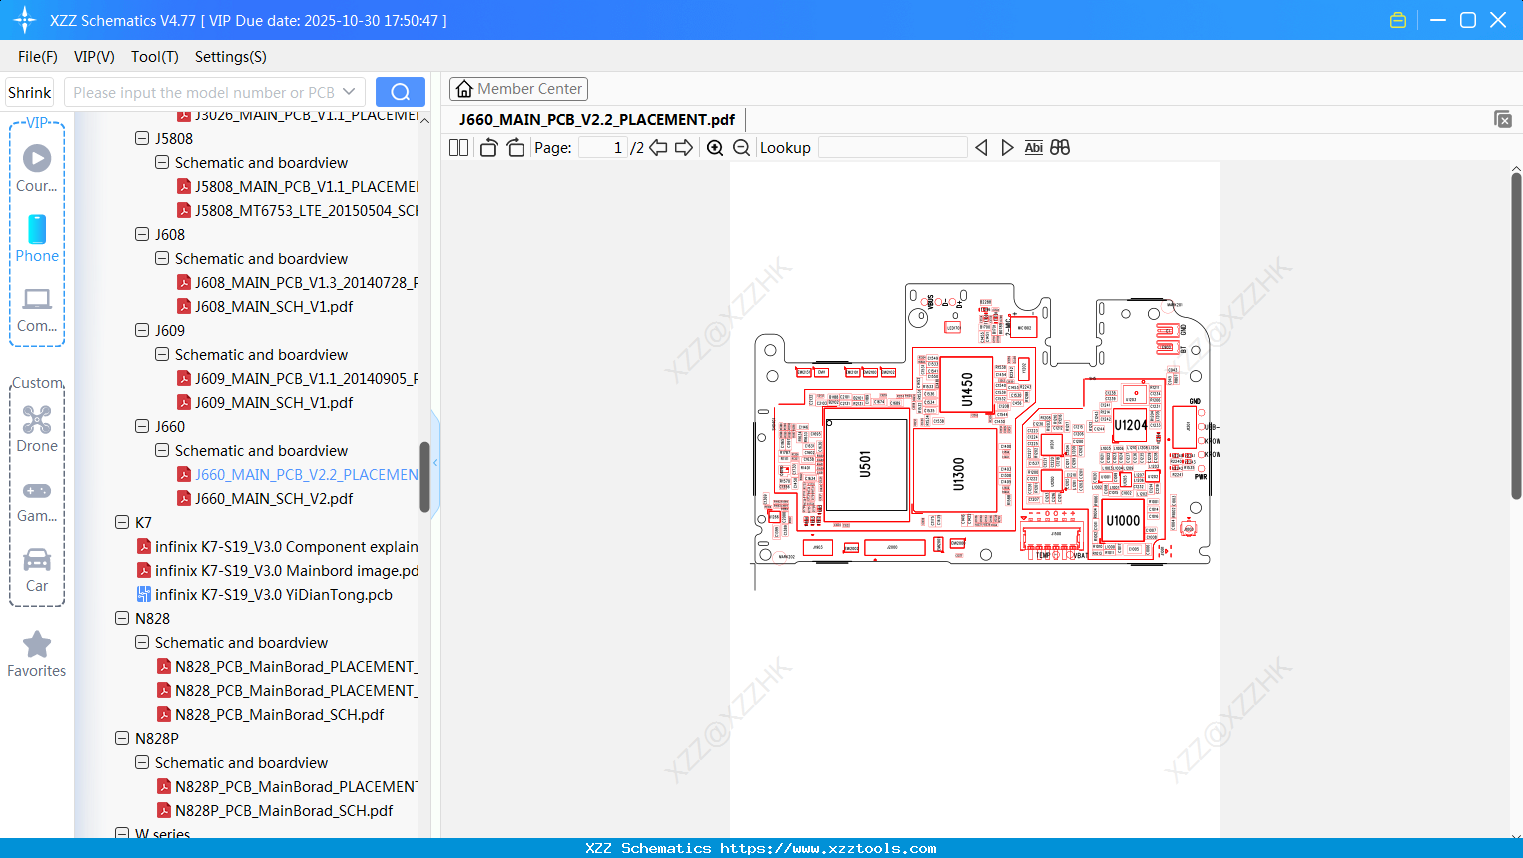1523x858 pixels.
Task: Open the Settings(S) menu
Action: (x=230, y=57)
